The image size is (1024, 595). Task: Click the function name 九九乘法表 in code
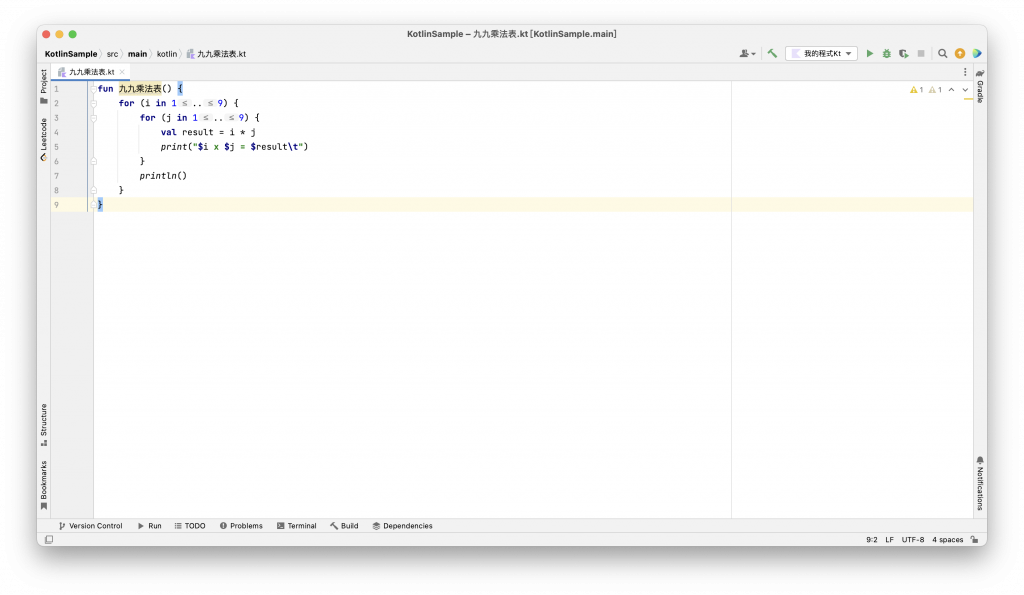140,89
